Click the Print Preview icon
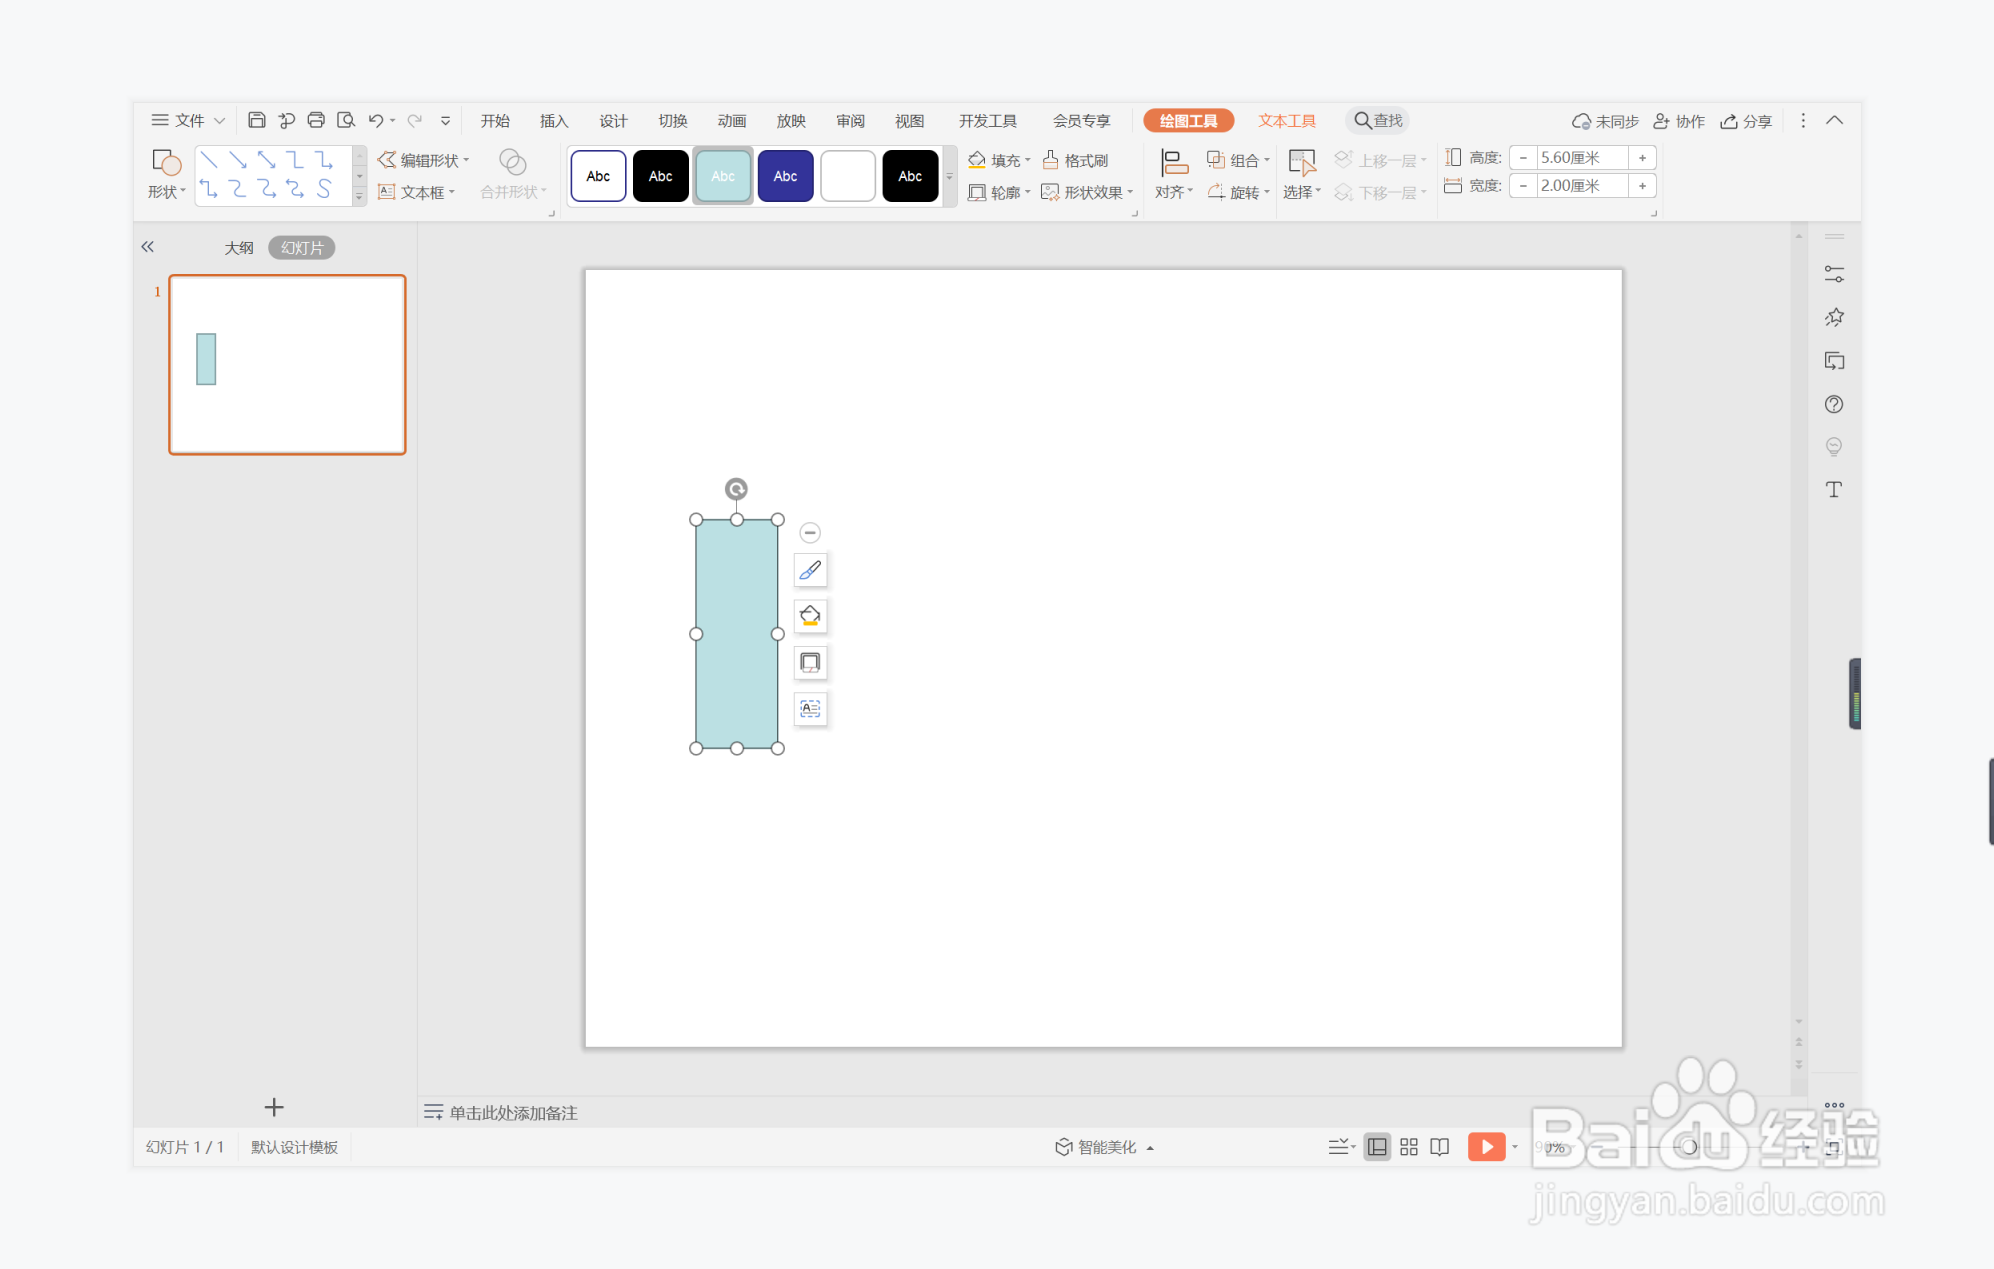This screenshot has height=1269, width=1994. (346, 120)
